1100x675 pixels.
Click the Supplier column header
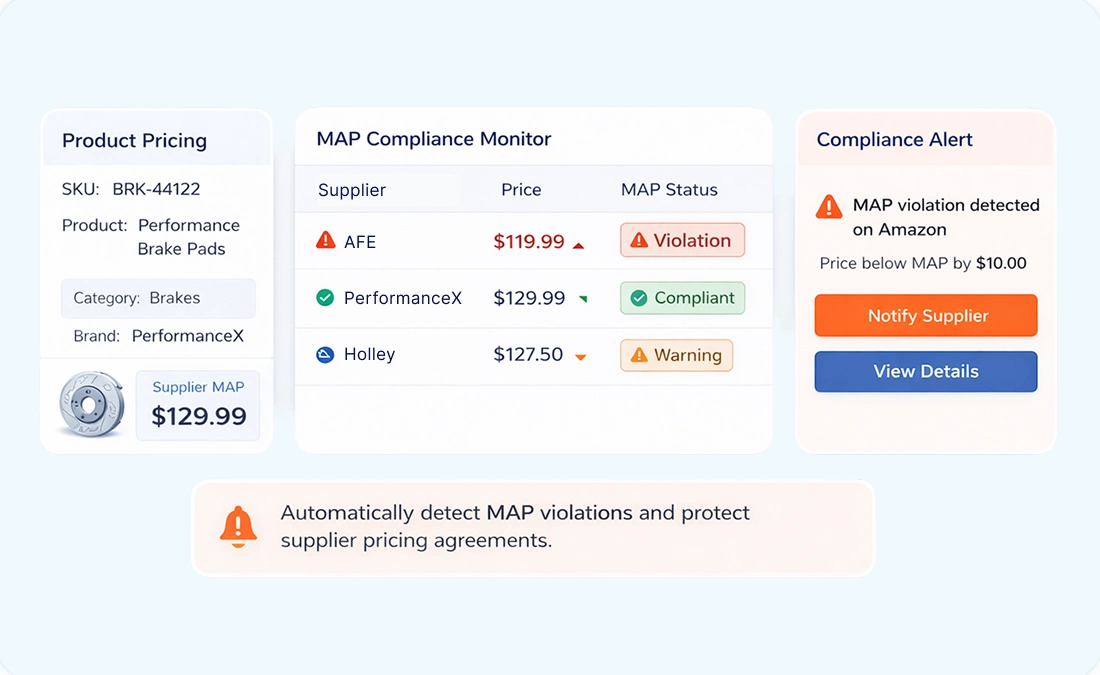click(352, 190)
